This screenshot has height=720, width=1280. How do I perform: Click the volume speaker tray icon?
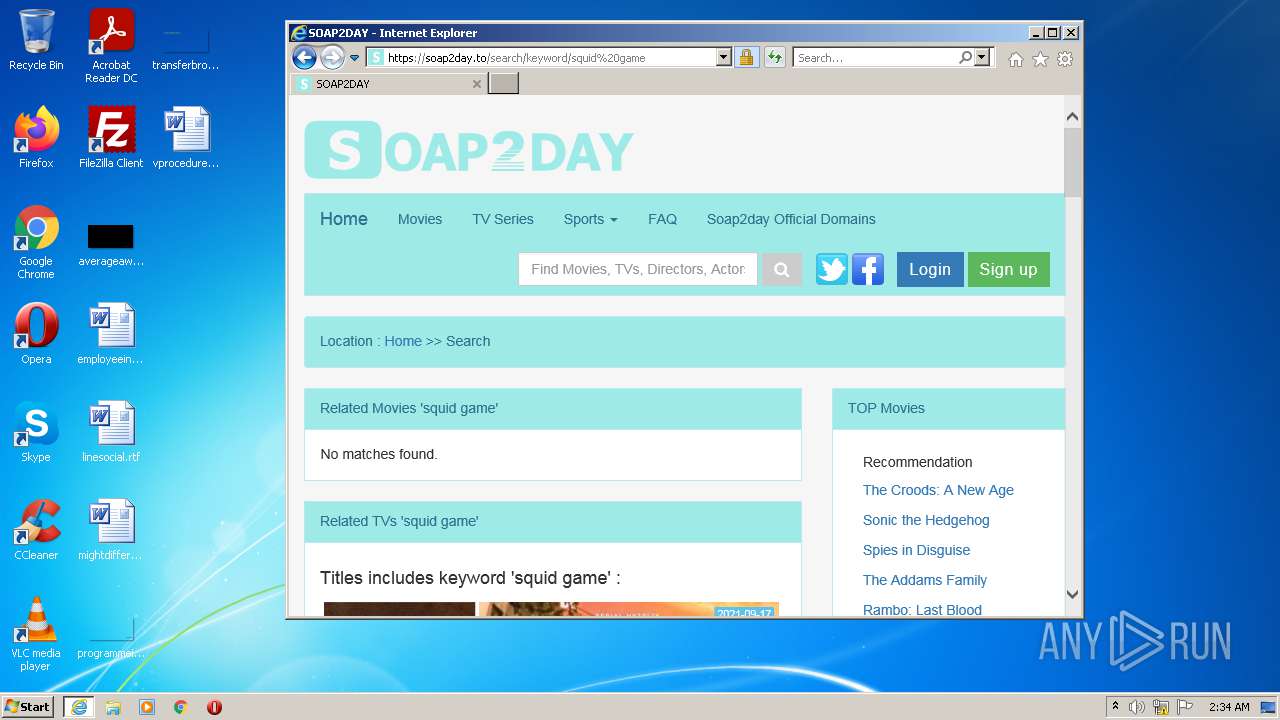1137,707
